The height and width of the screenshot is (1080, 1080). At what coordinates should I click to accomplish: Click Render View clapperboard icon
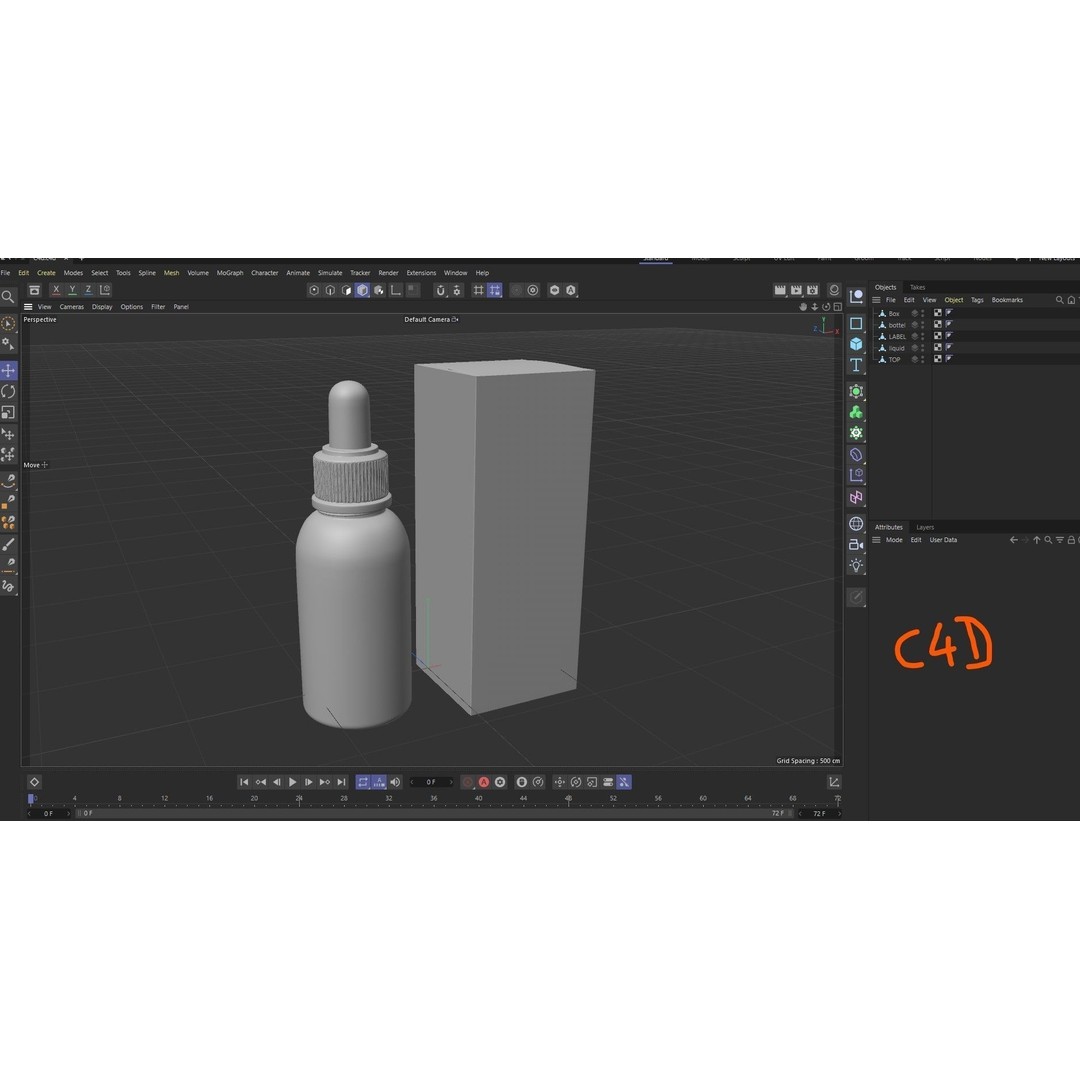pyautogui.click(x=780, y=290)
